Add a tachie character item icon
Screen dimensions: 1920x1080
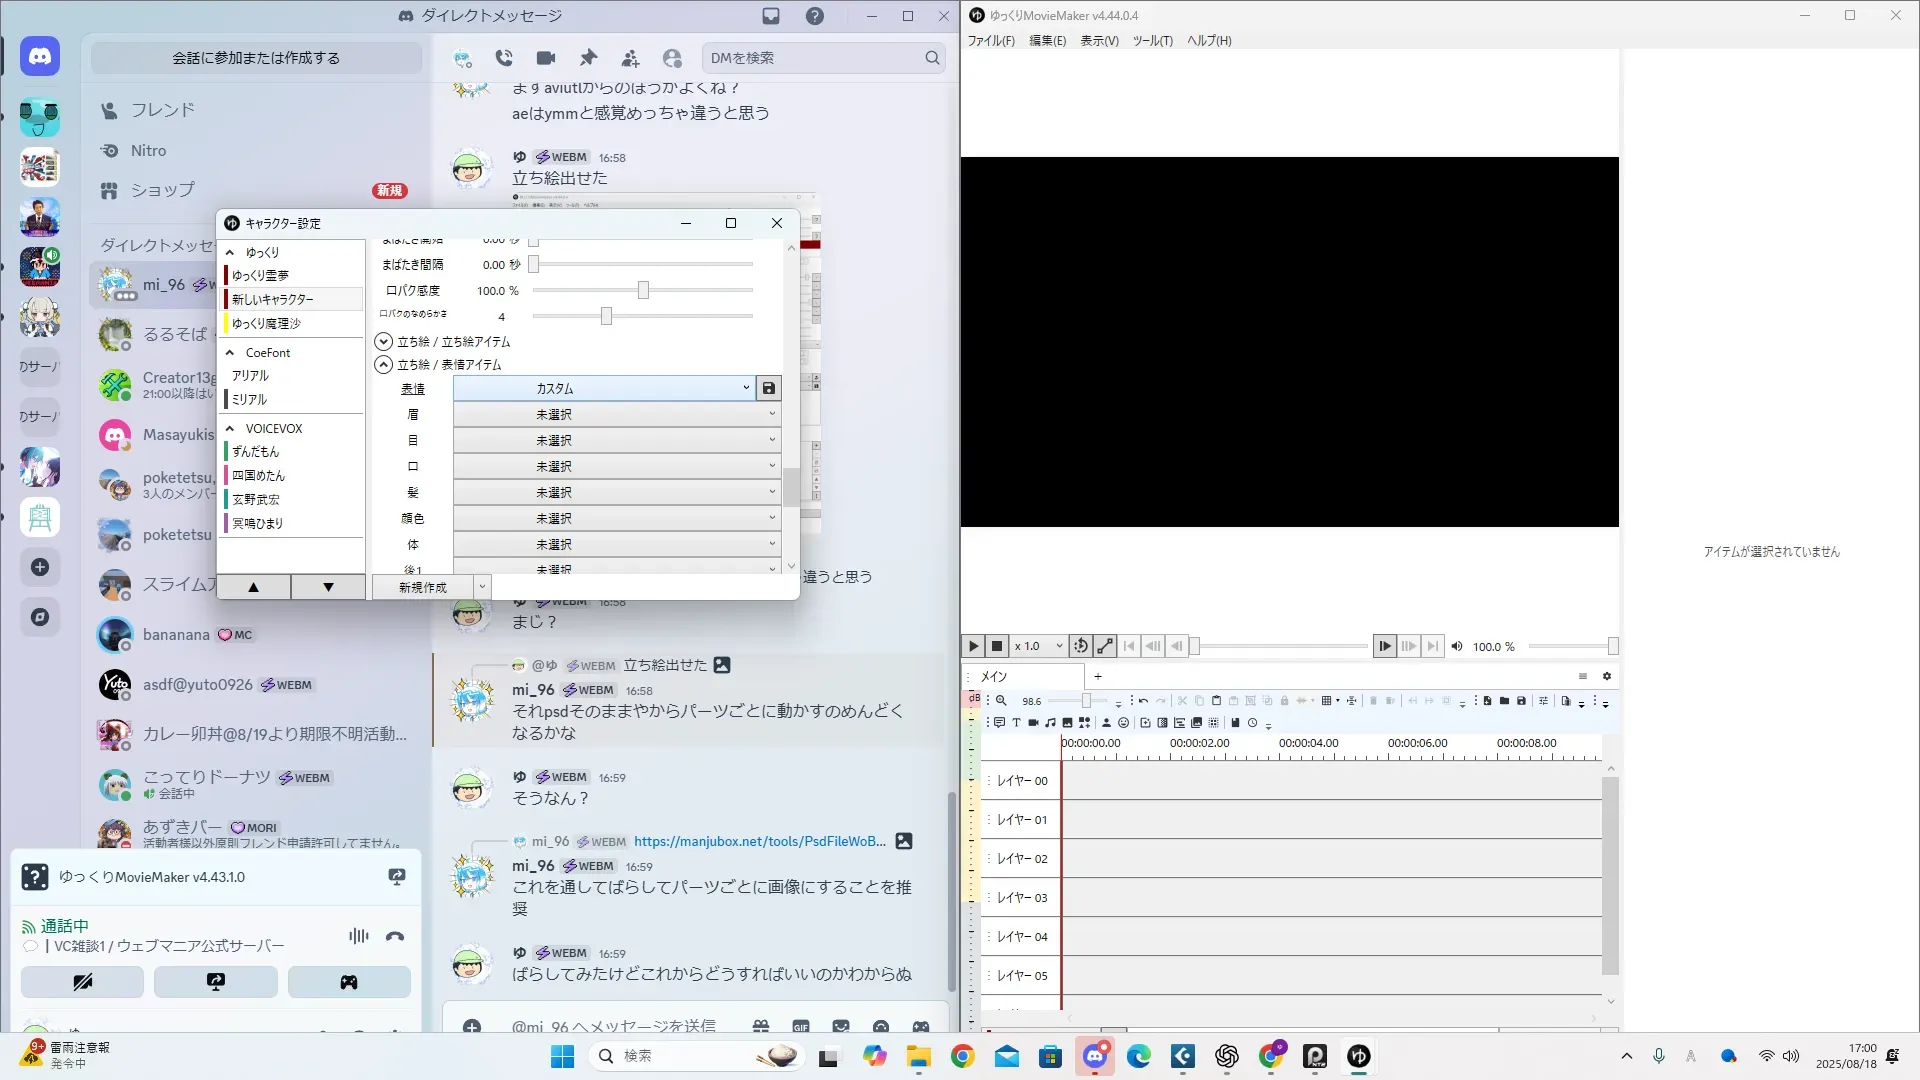coord(1106,722)
